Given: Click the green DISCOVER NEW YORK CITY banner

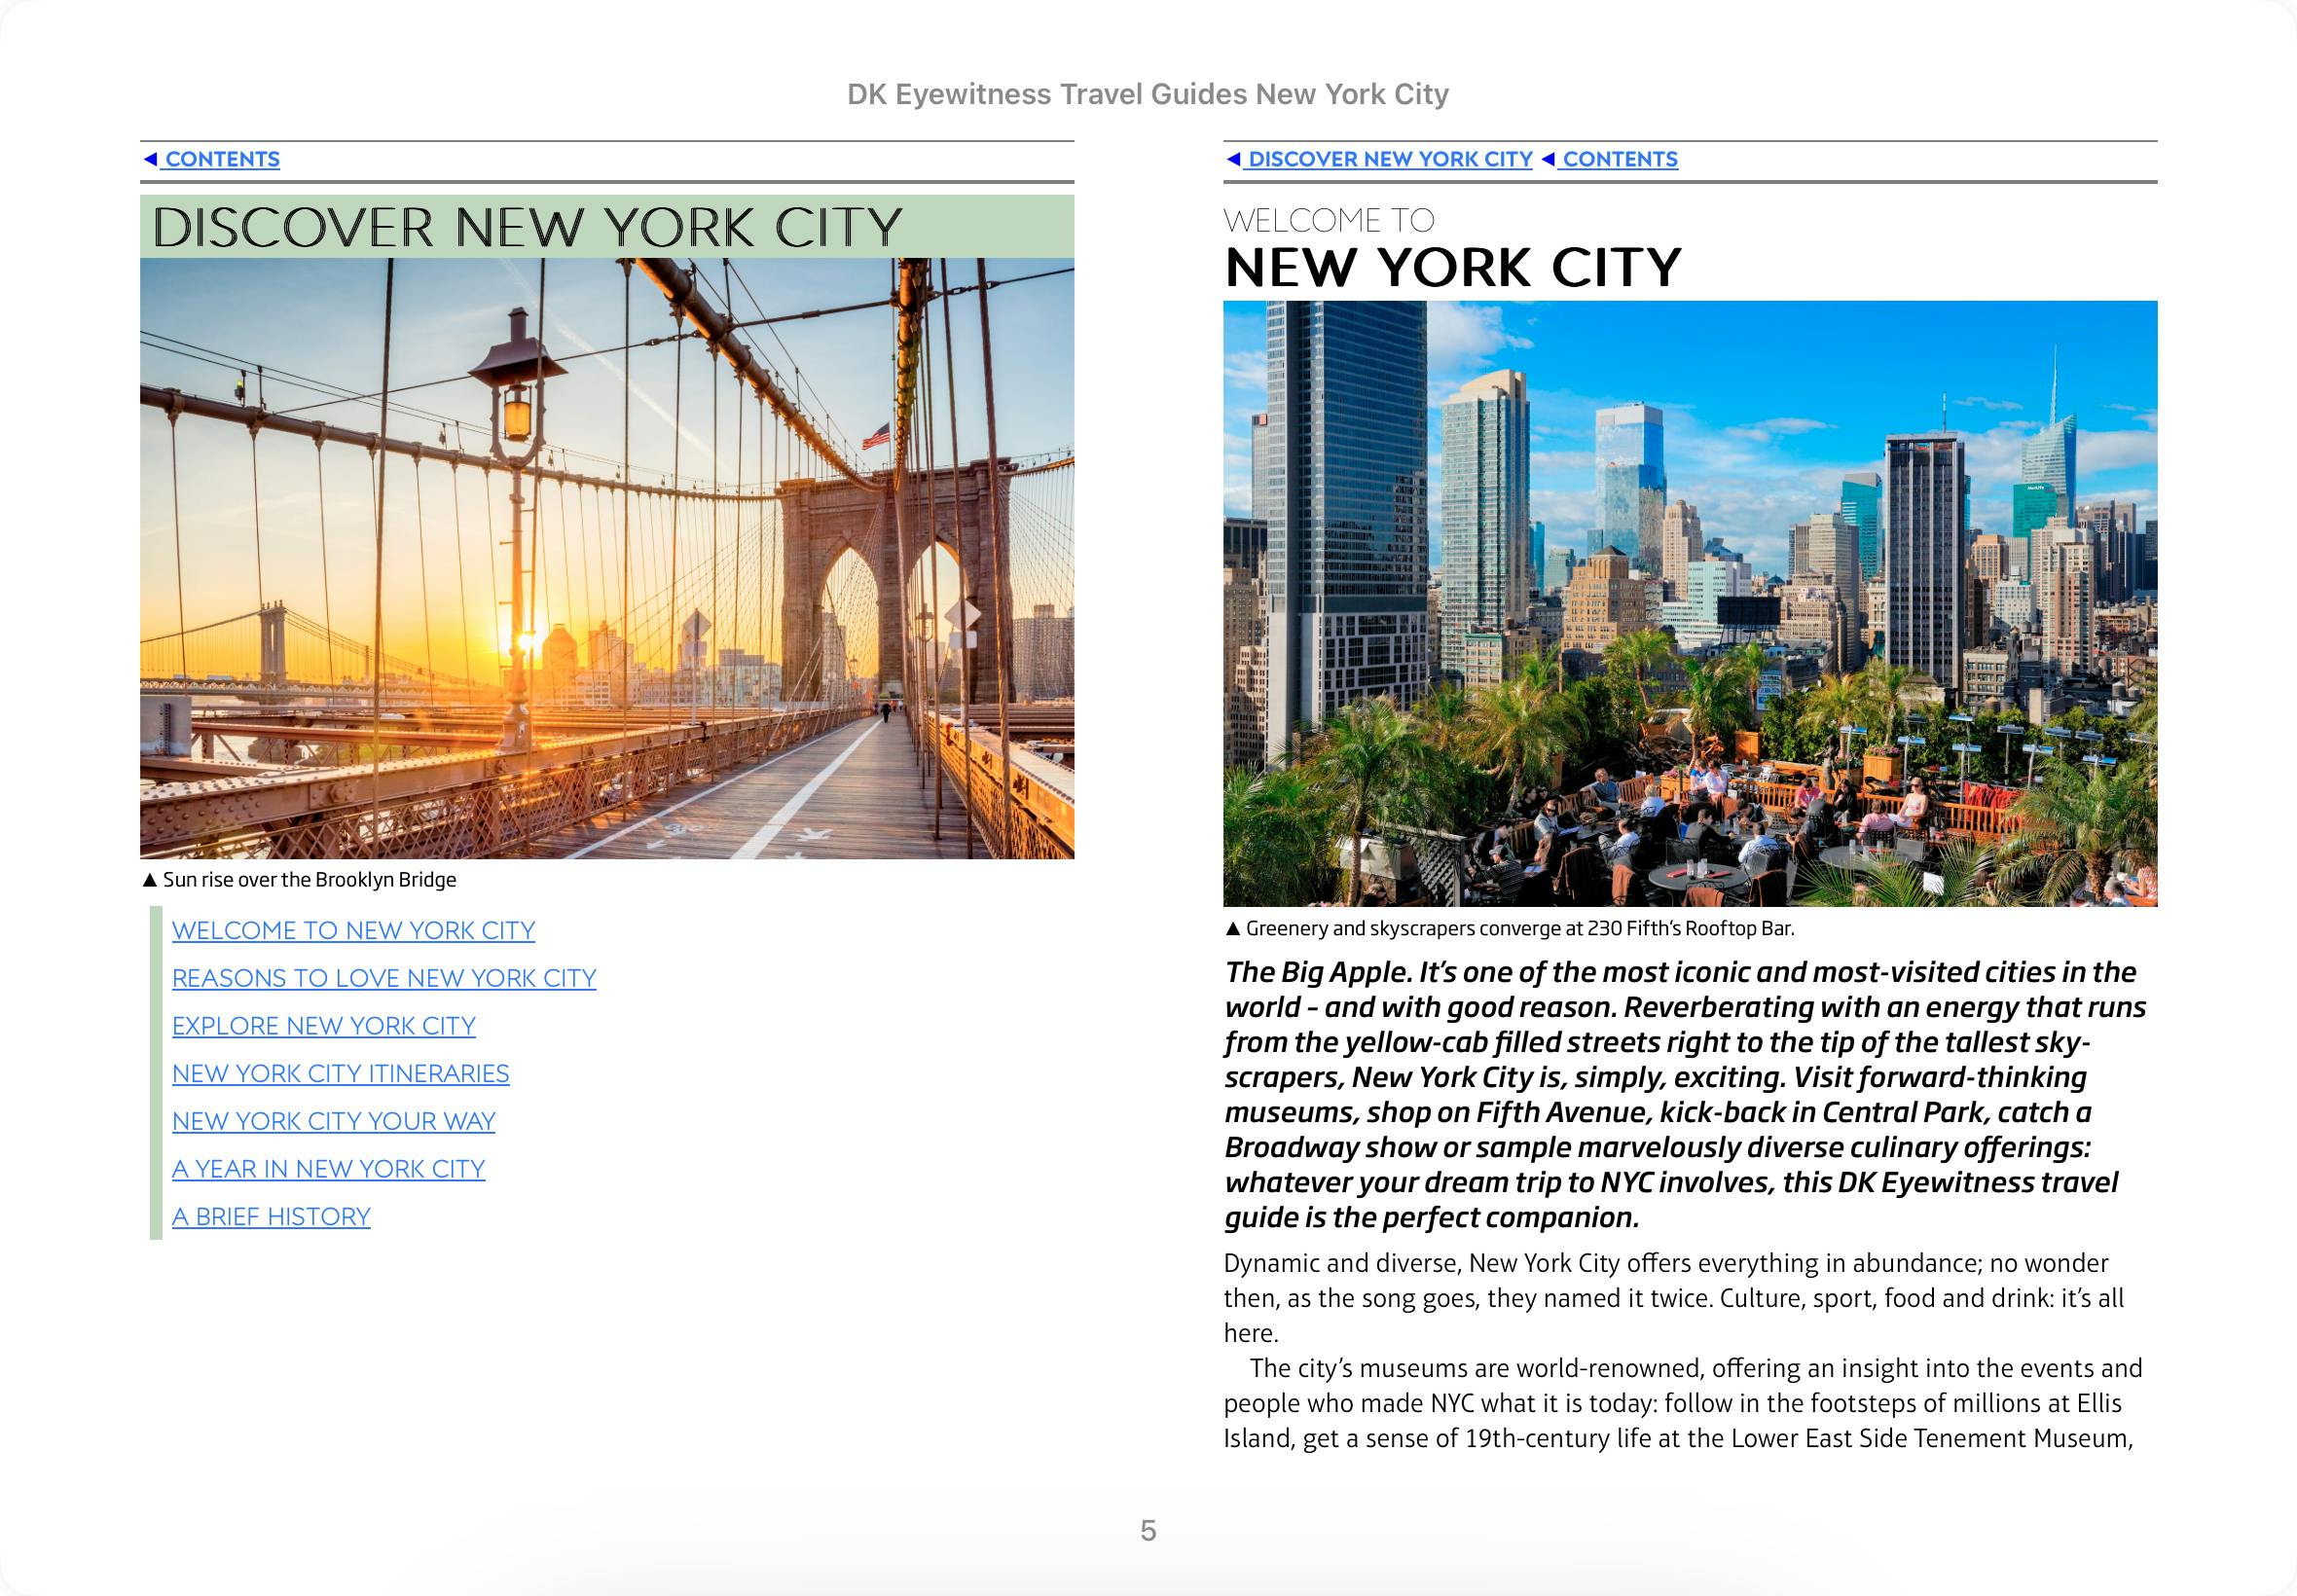Looking at the screenshot, I should (607, 227).
